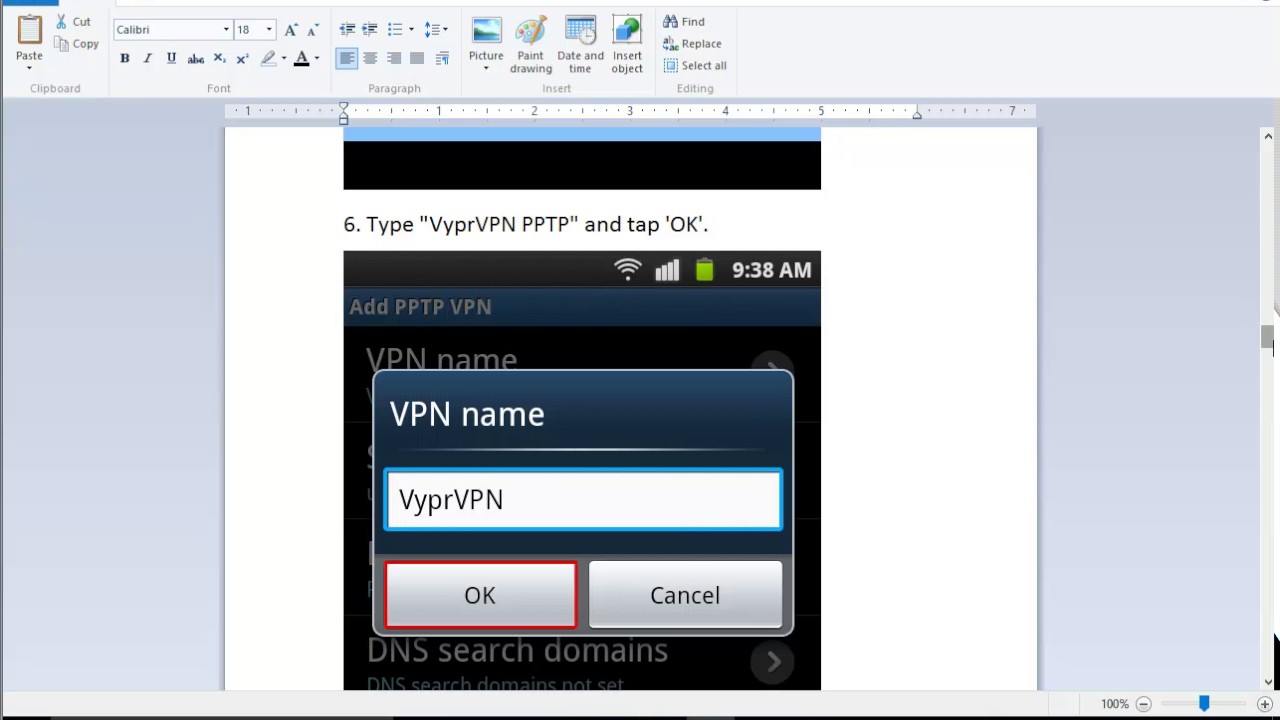Image resolution: width=1280 pixels, height=720 pixels.
Task: Apply font color with the A icon
Action: coord(301,59)
